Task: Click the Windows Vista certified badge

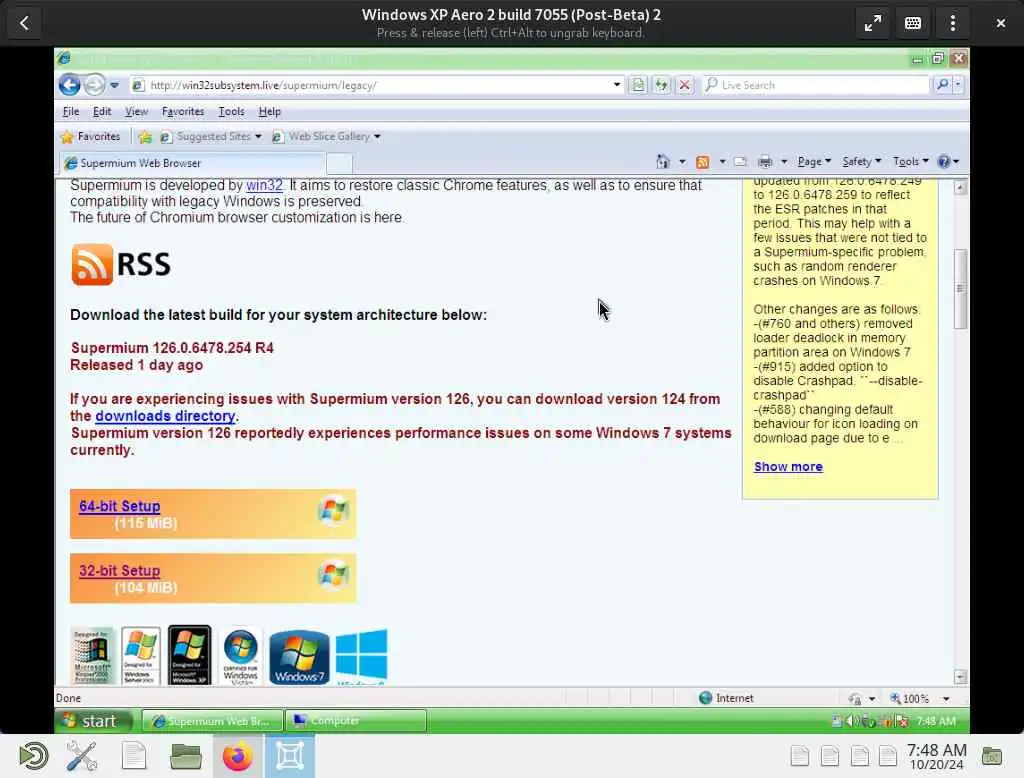Action: coord(240,656)
